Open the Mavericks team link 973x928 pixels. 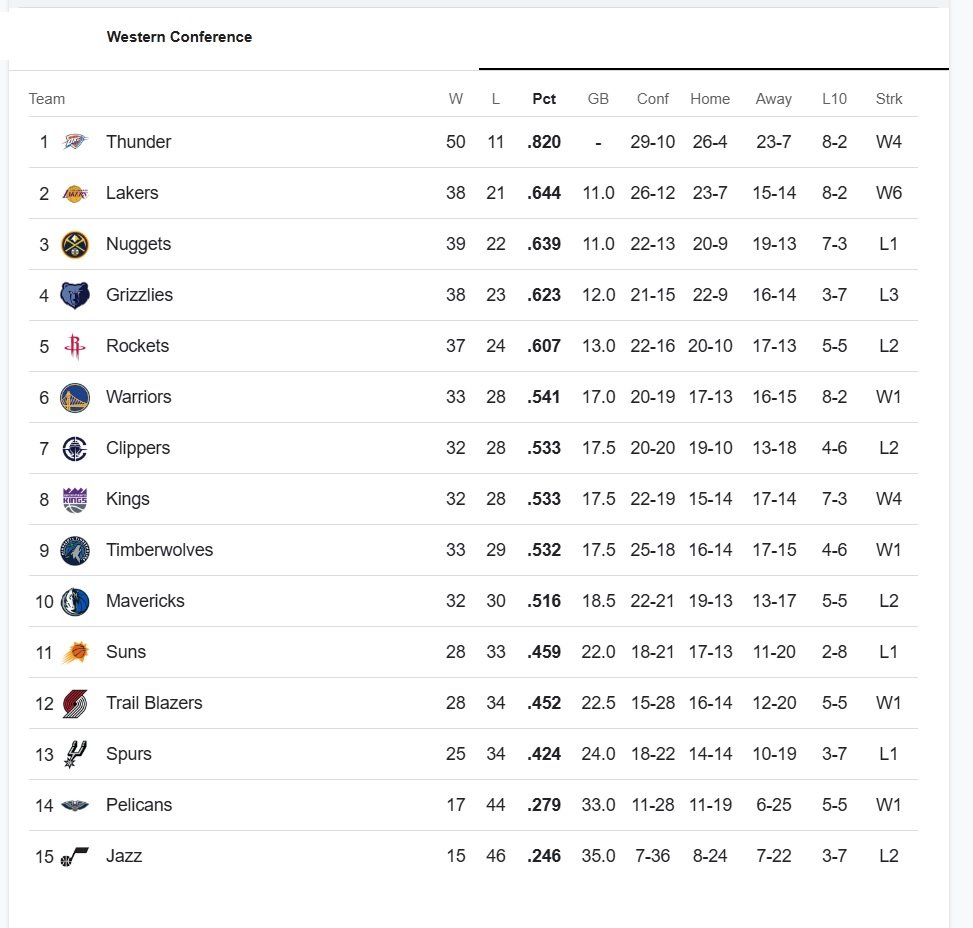145,601
